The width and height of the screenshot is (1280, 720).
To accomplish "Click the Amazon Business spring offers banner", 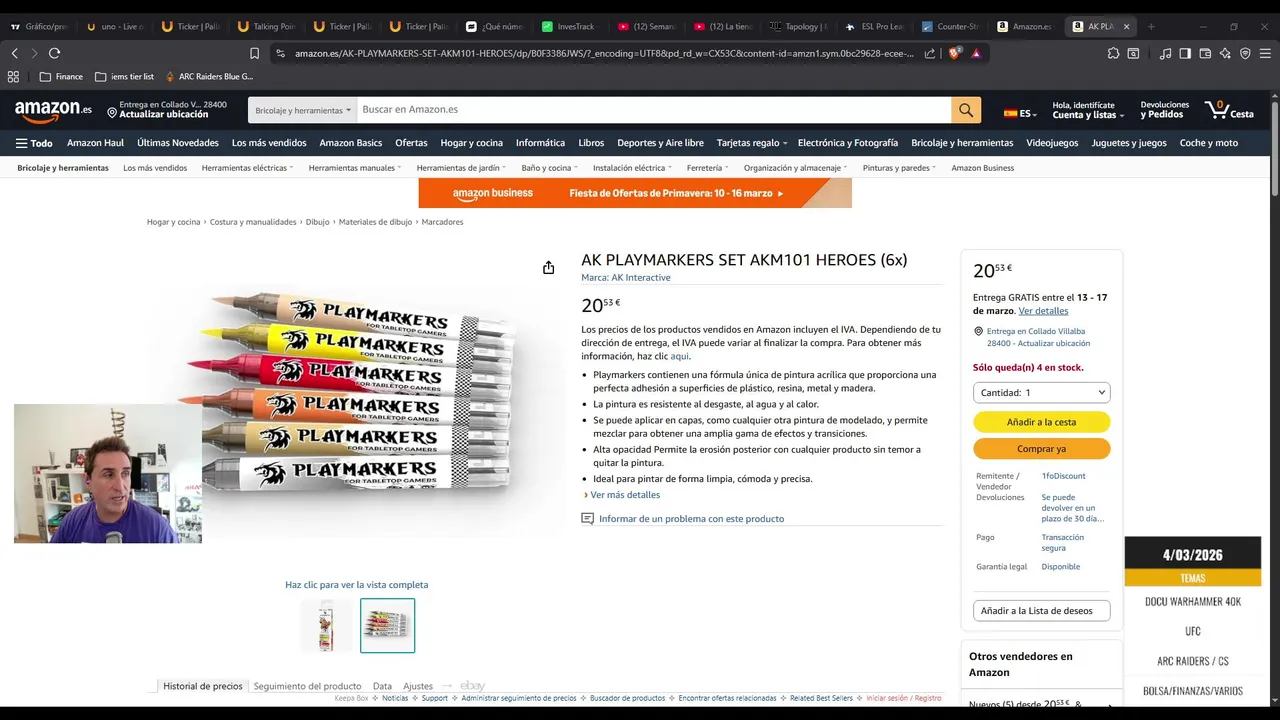I will [635, 193].
